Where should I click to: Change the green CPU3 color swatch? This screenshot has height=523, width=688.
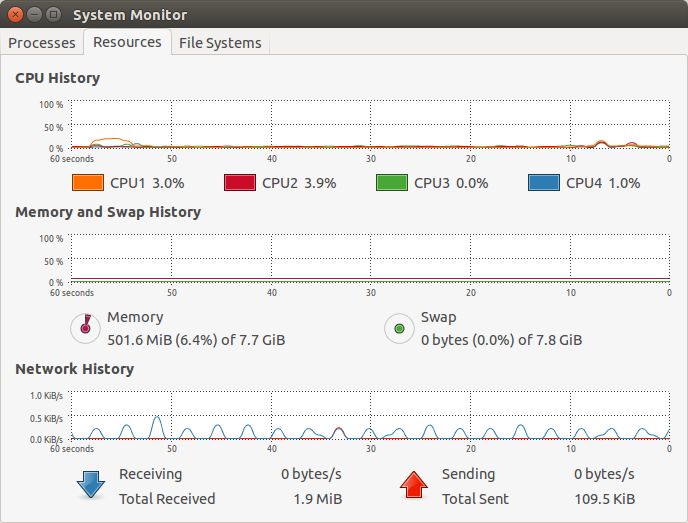[392, 183]
